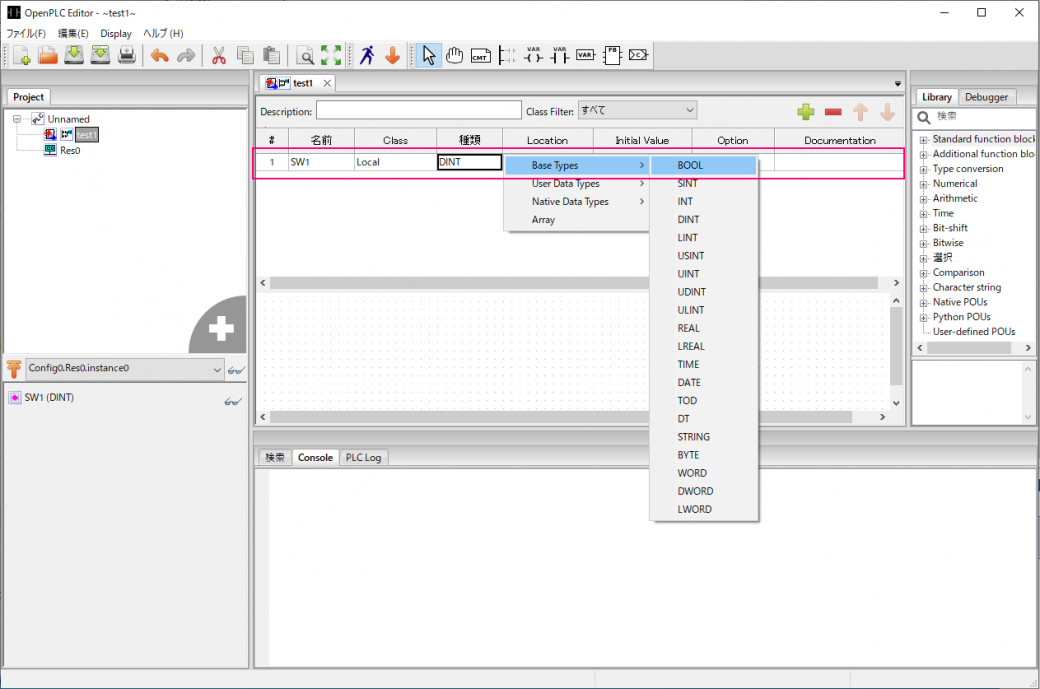Select the hand pan tool
The width and height of the screenshot is (1040, 689).
pos(455,55)
